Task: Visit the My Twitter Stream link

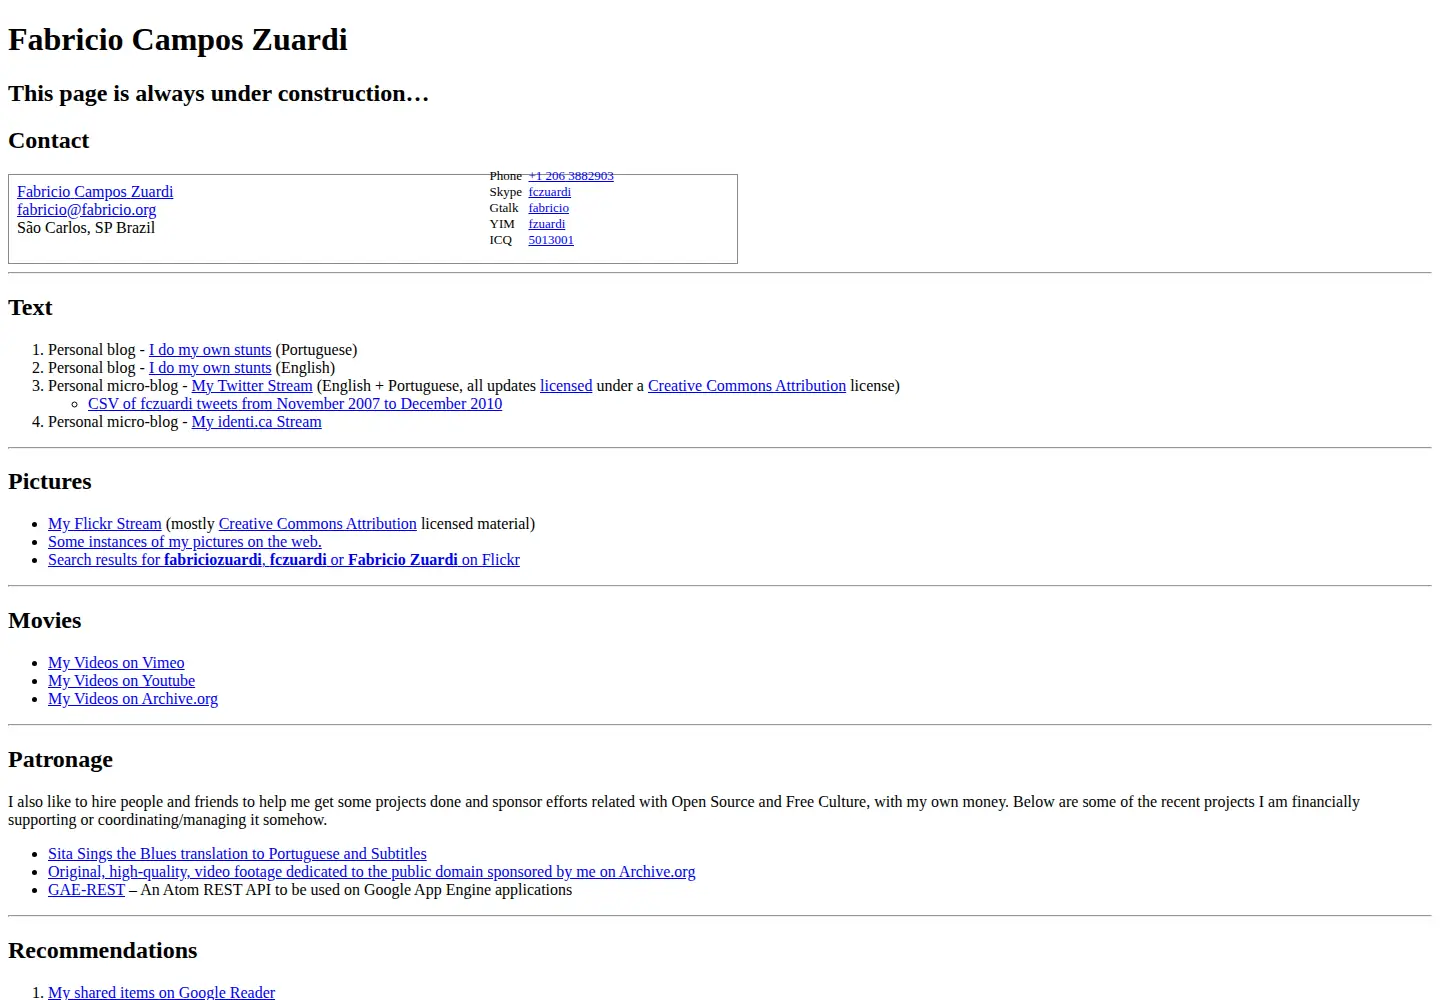Action: [x=252, y=386]
